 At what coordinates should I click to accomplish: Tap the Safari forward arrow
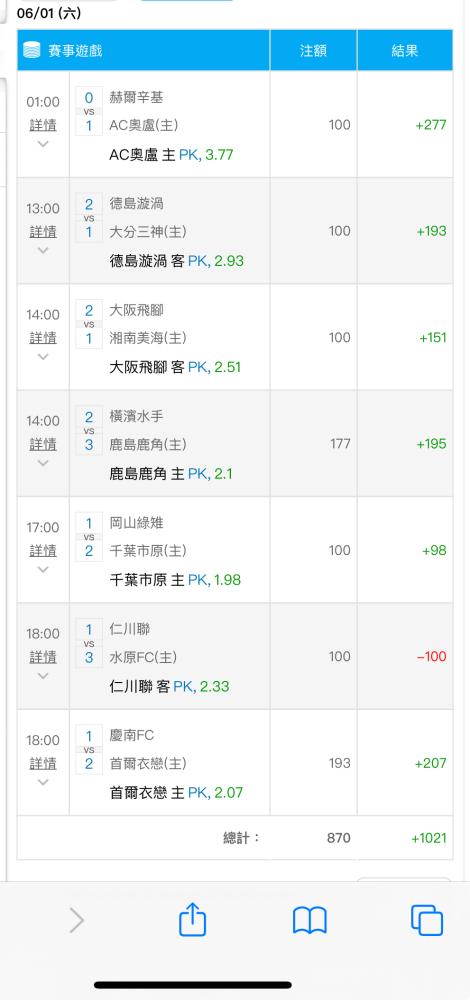[77, 921]
